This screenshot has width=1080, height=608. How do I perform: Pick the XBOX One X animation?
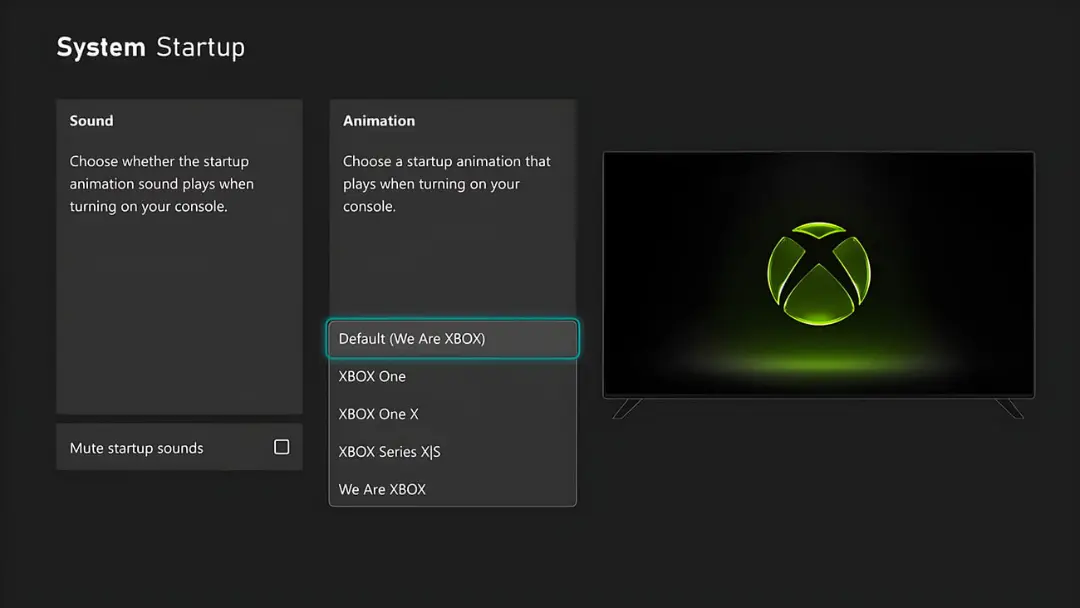coord(453,414)
